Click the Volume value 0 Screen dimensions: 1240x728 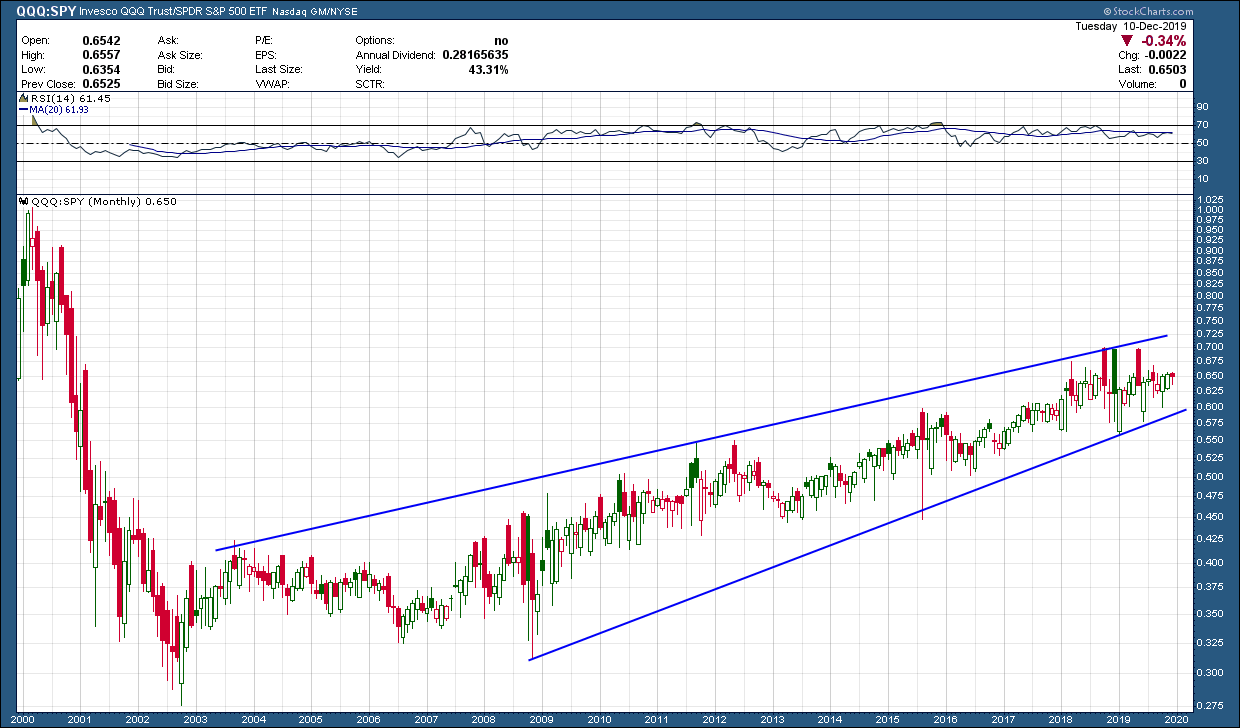[1182, 85]
